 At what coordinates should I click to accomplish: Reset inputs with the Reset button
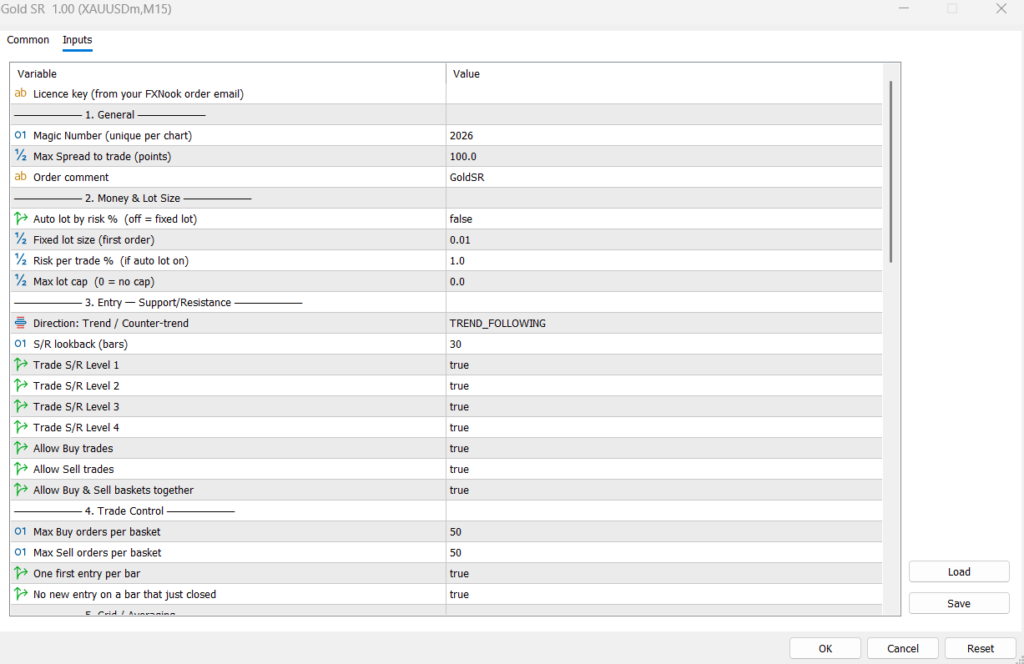(x=980, y=648)
